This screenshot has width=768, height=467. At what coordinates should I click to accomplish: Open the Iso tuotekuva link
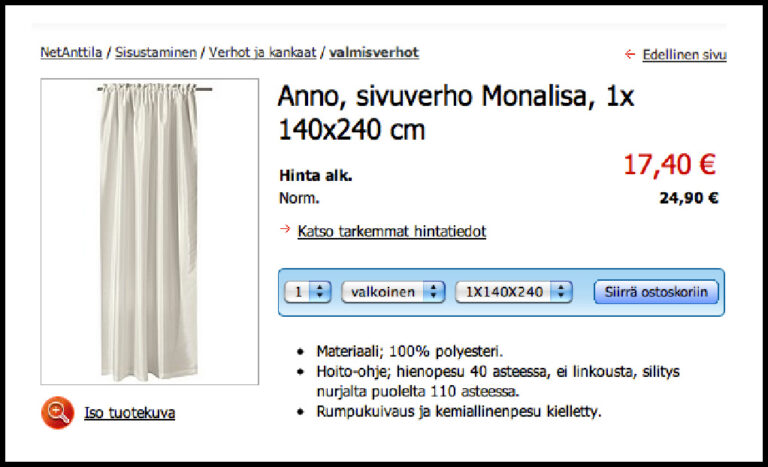click(x=129, y=413)
